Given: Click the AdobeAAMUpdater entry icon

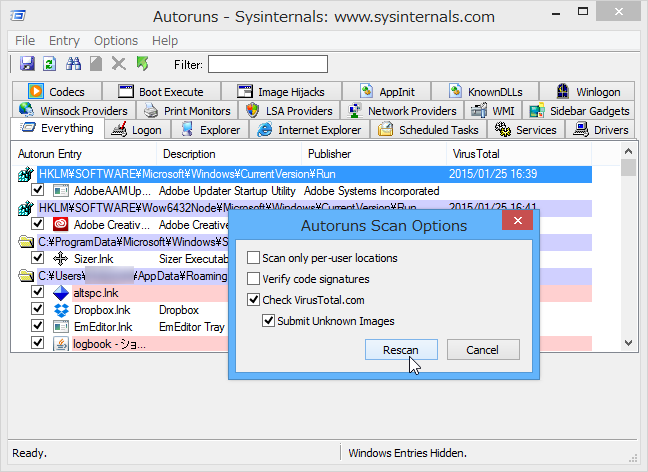Looking at the screenshot, I should point(61,191).
